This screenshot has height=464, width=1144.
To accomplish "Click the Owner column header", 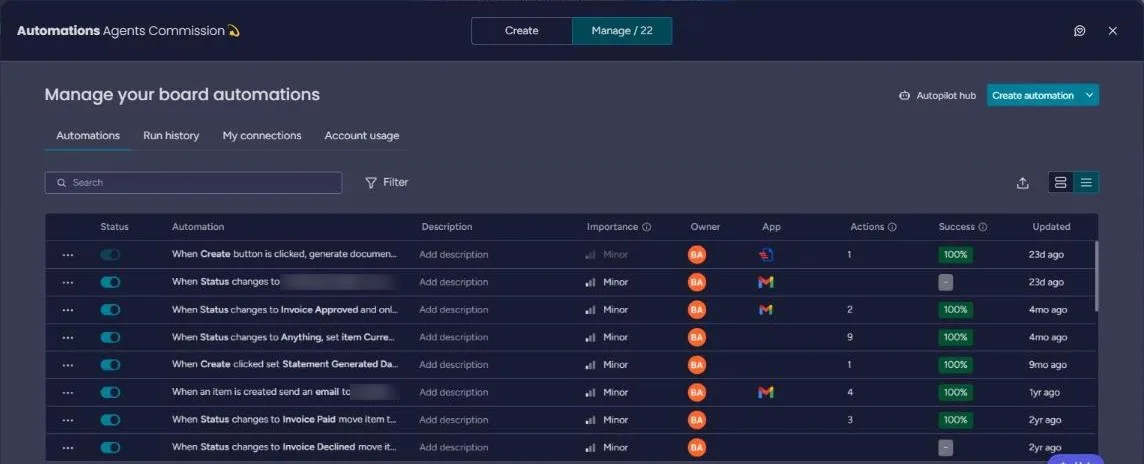I will coord(706,227).
